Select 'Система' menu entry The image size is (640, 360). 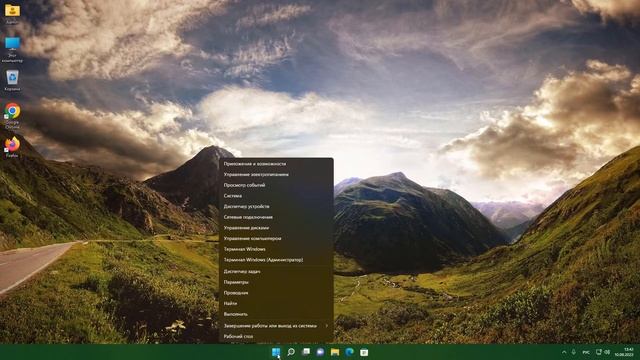[276, 196]
